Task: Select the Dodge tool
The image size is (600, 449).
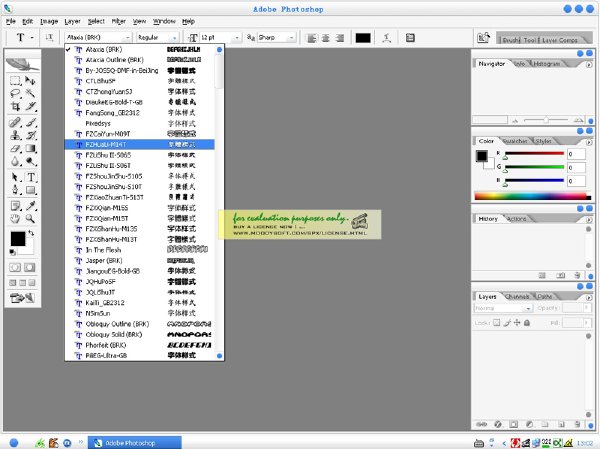Action: pyautogui.click(x=30, y=162)
